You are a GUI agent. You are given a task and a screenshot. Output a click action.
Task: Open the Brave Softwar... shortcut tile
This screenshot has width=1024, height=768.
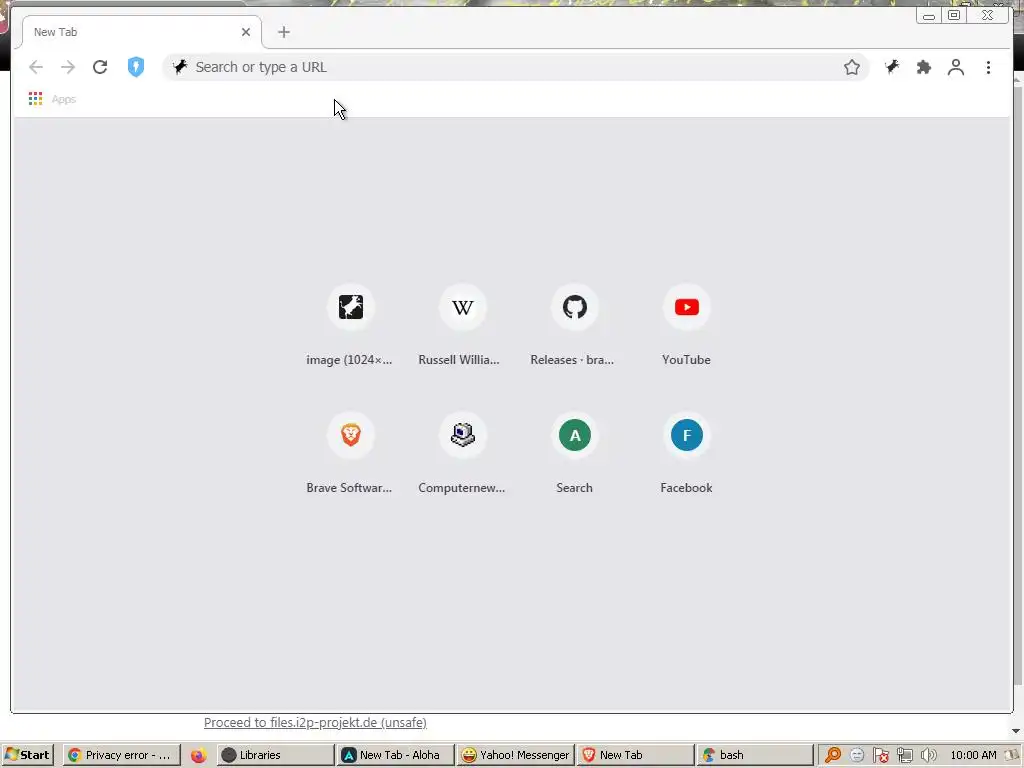(351, 453)
